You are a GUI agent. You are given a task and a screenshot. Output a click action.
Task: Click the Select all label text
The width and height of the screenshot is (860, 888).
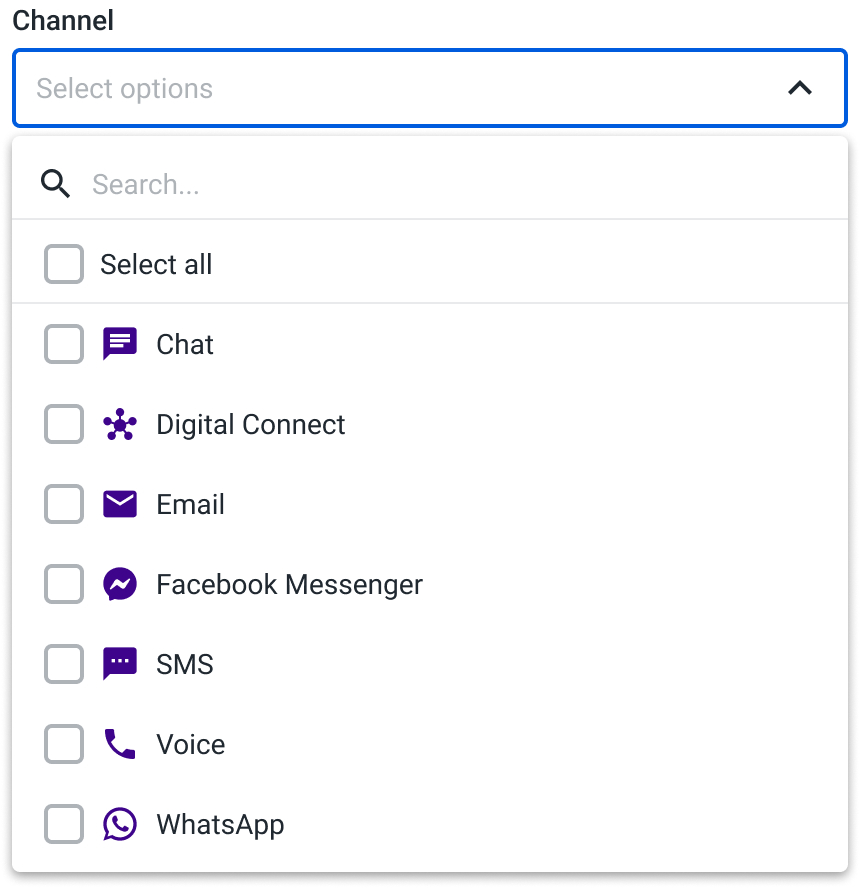pos(156,264)
